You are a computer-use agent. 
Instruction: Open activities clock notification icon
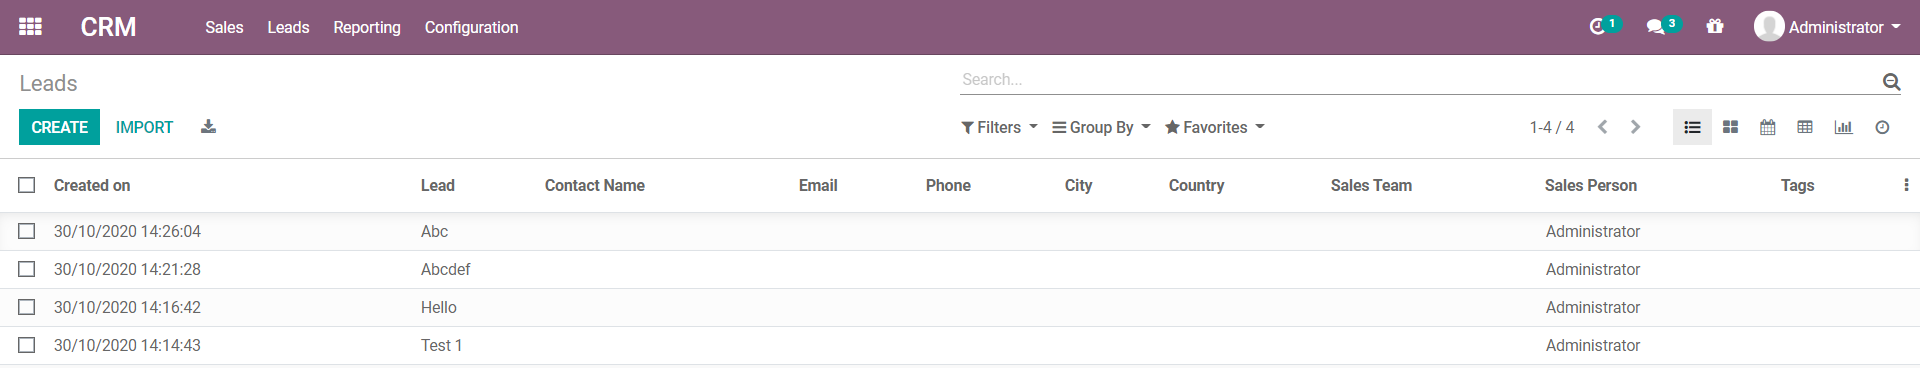[x=1598, y=27]
